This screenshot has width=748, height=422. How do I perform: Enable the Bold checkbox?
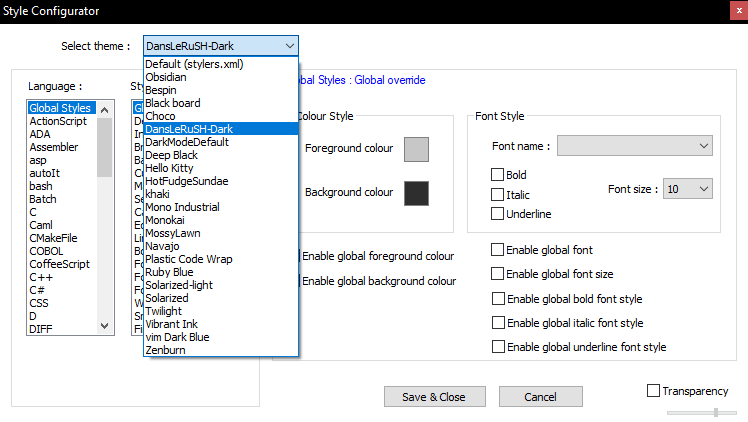497,175
